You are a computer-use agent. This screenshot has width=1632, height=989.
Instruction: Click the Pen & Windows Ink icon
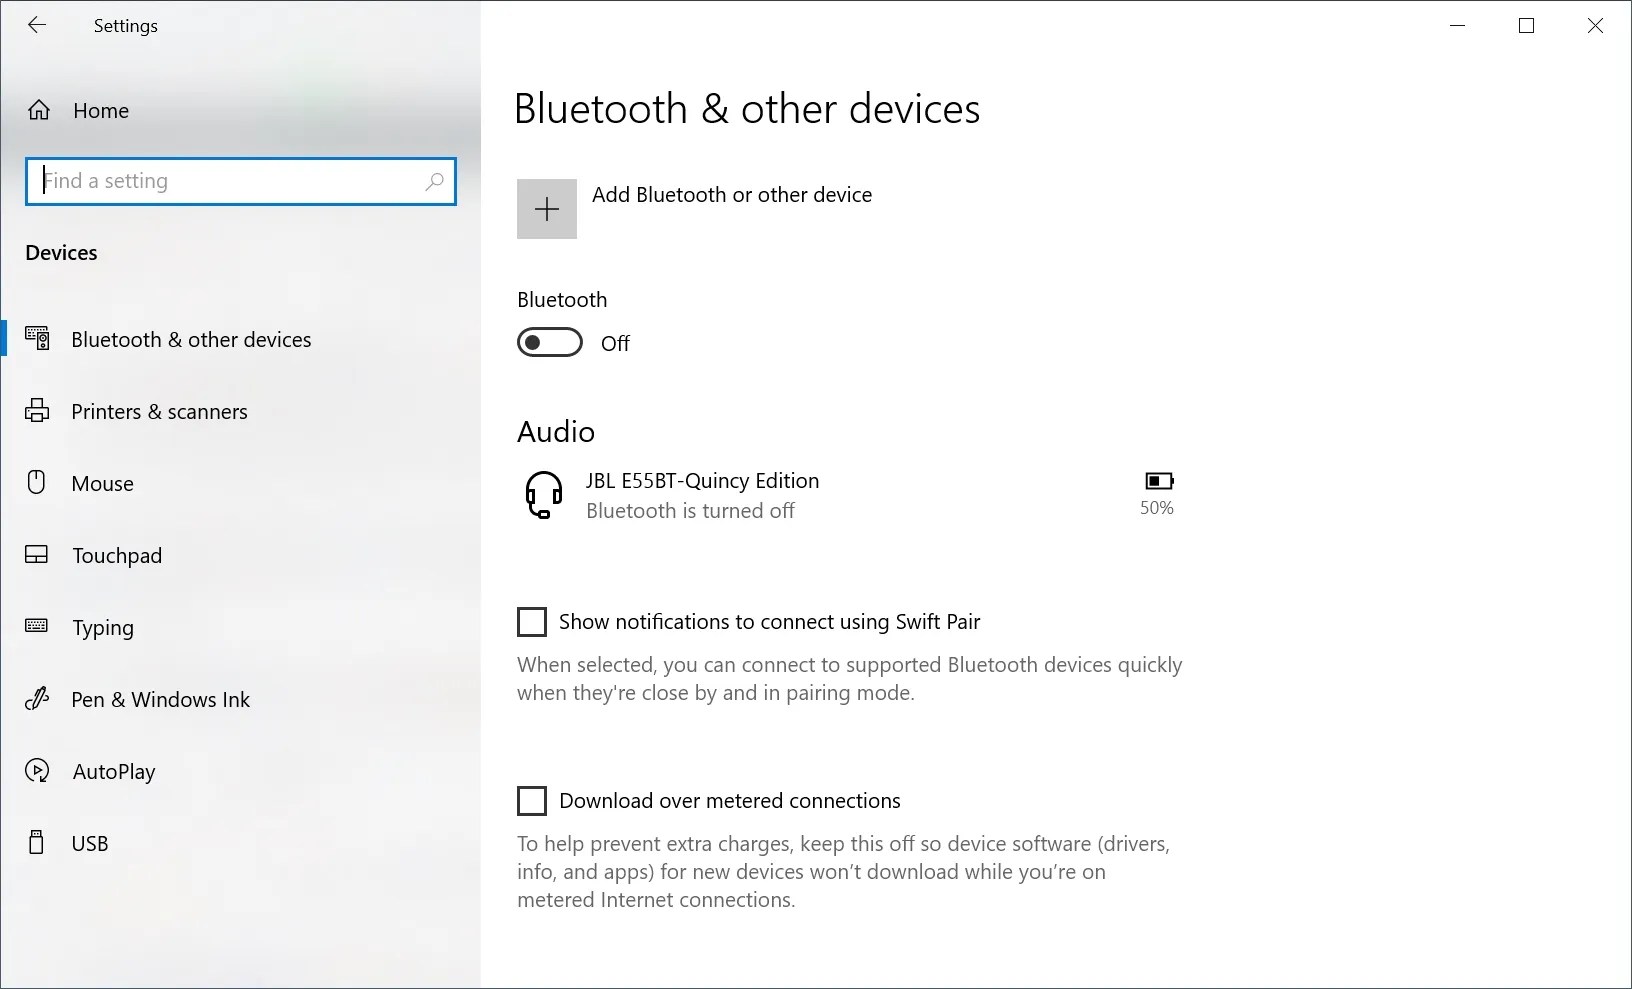36,699
